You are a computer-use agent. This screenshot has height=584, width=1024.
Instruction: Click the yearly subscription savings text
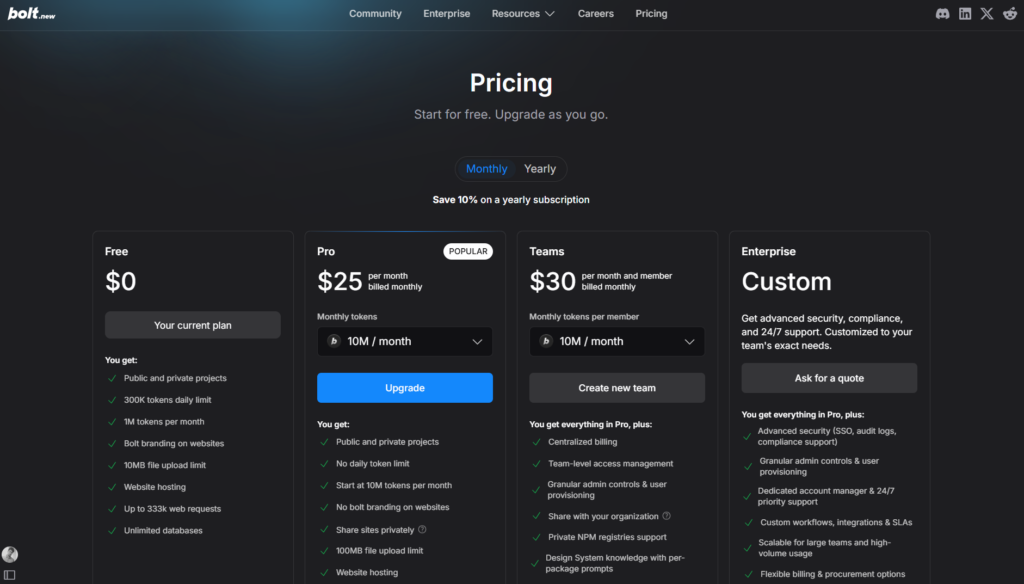tap(511, 199)
